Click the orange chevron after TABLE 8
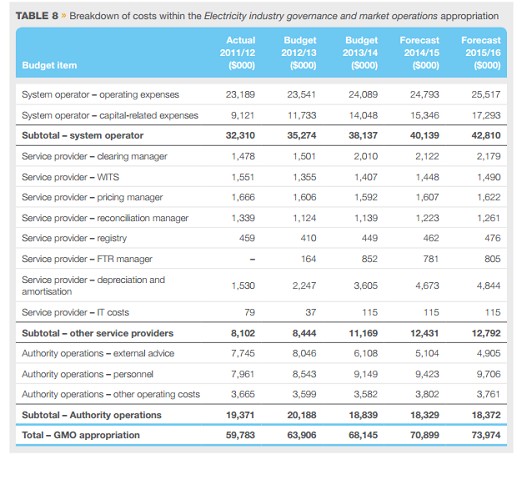522x480 pixels. 63,16
